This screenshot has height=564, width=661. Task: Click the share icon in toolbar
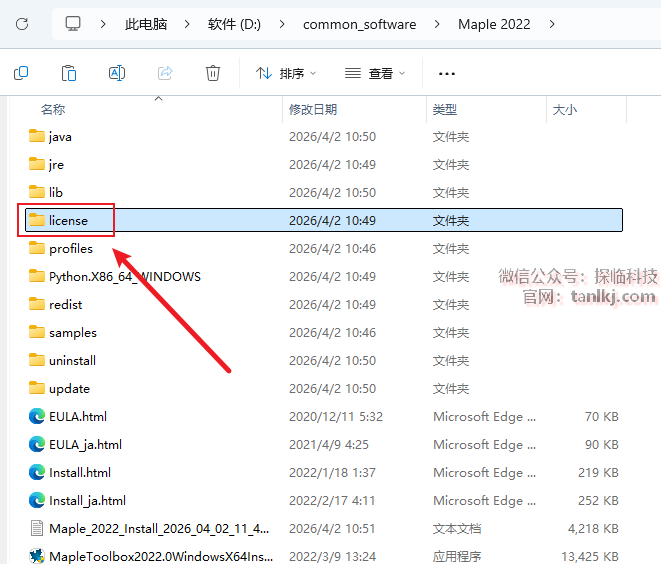click(x=165, y=73)
